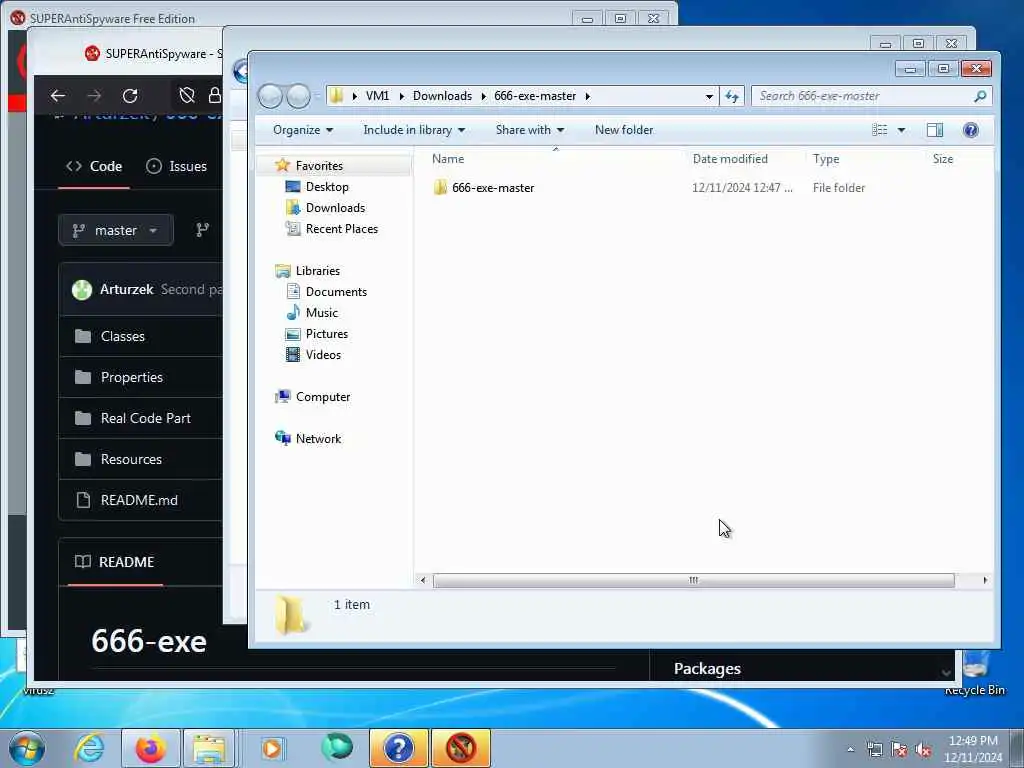Viewport: 1024px width, 768px height.
Task: Click the Windows Start button
Action: click(27, 748)
